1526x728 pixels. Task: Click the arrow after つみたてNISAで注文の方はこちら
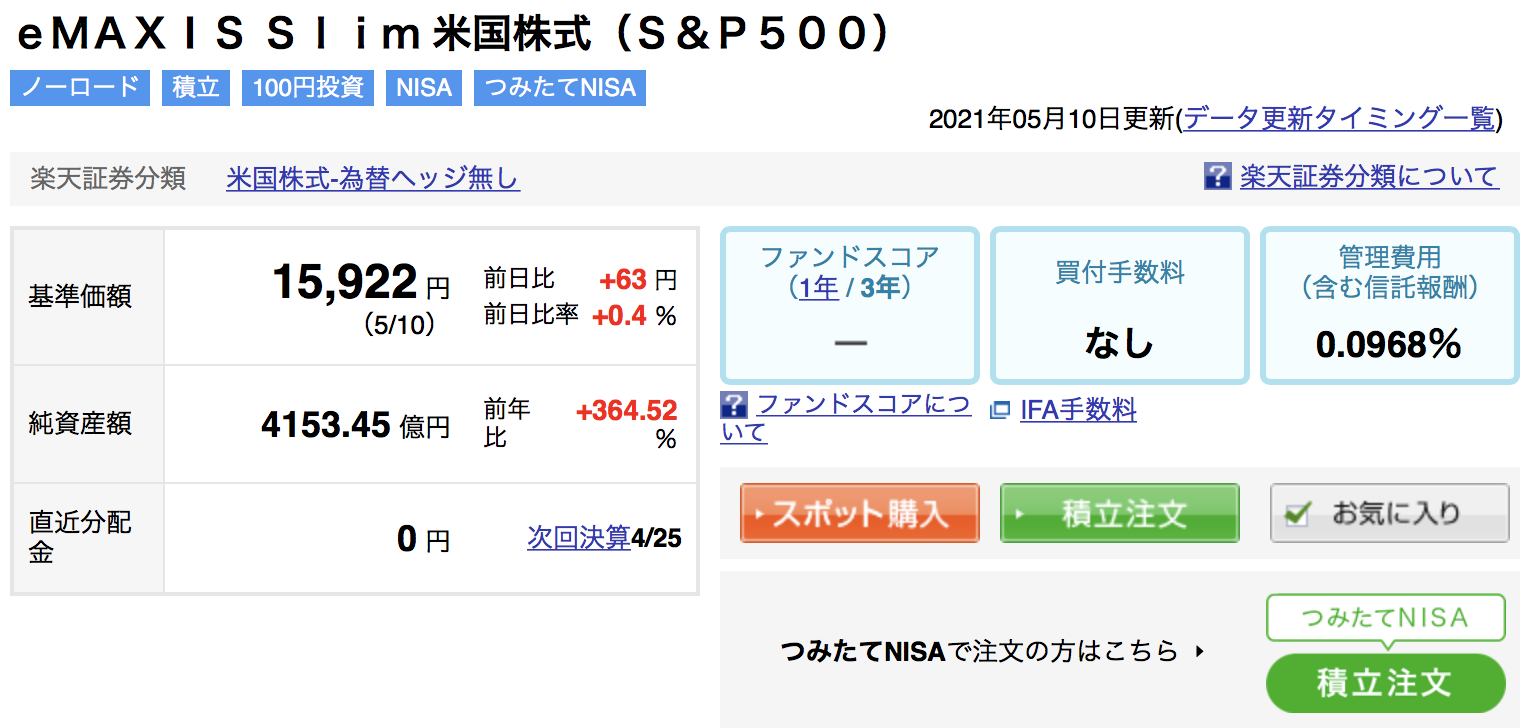click(x=1200, y=652)
